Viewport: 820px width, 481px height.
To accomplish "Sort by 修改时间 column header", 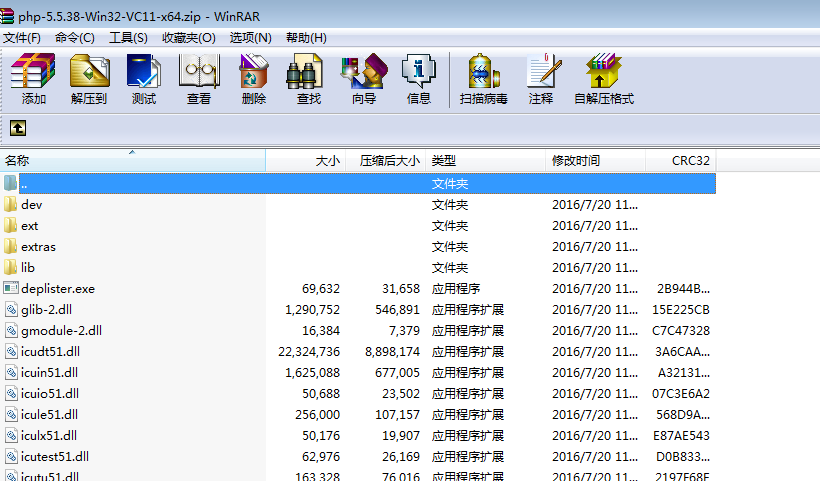I will tap(596, 161).
